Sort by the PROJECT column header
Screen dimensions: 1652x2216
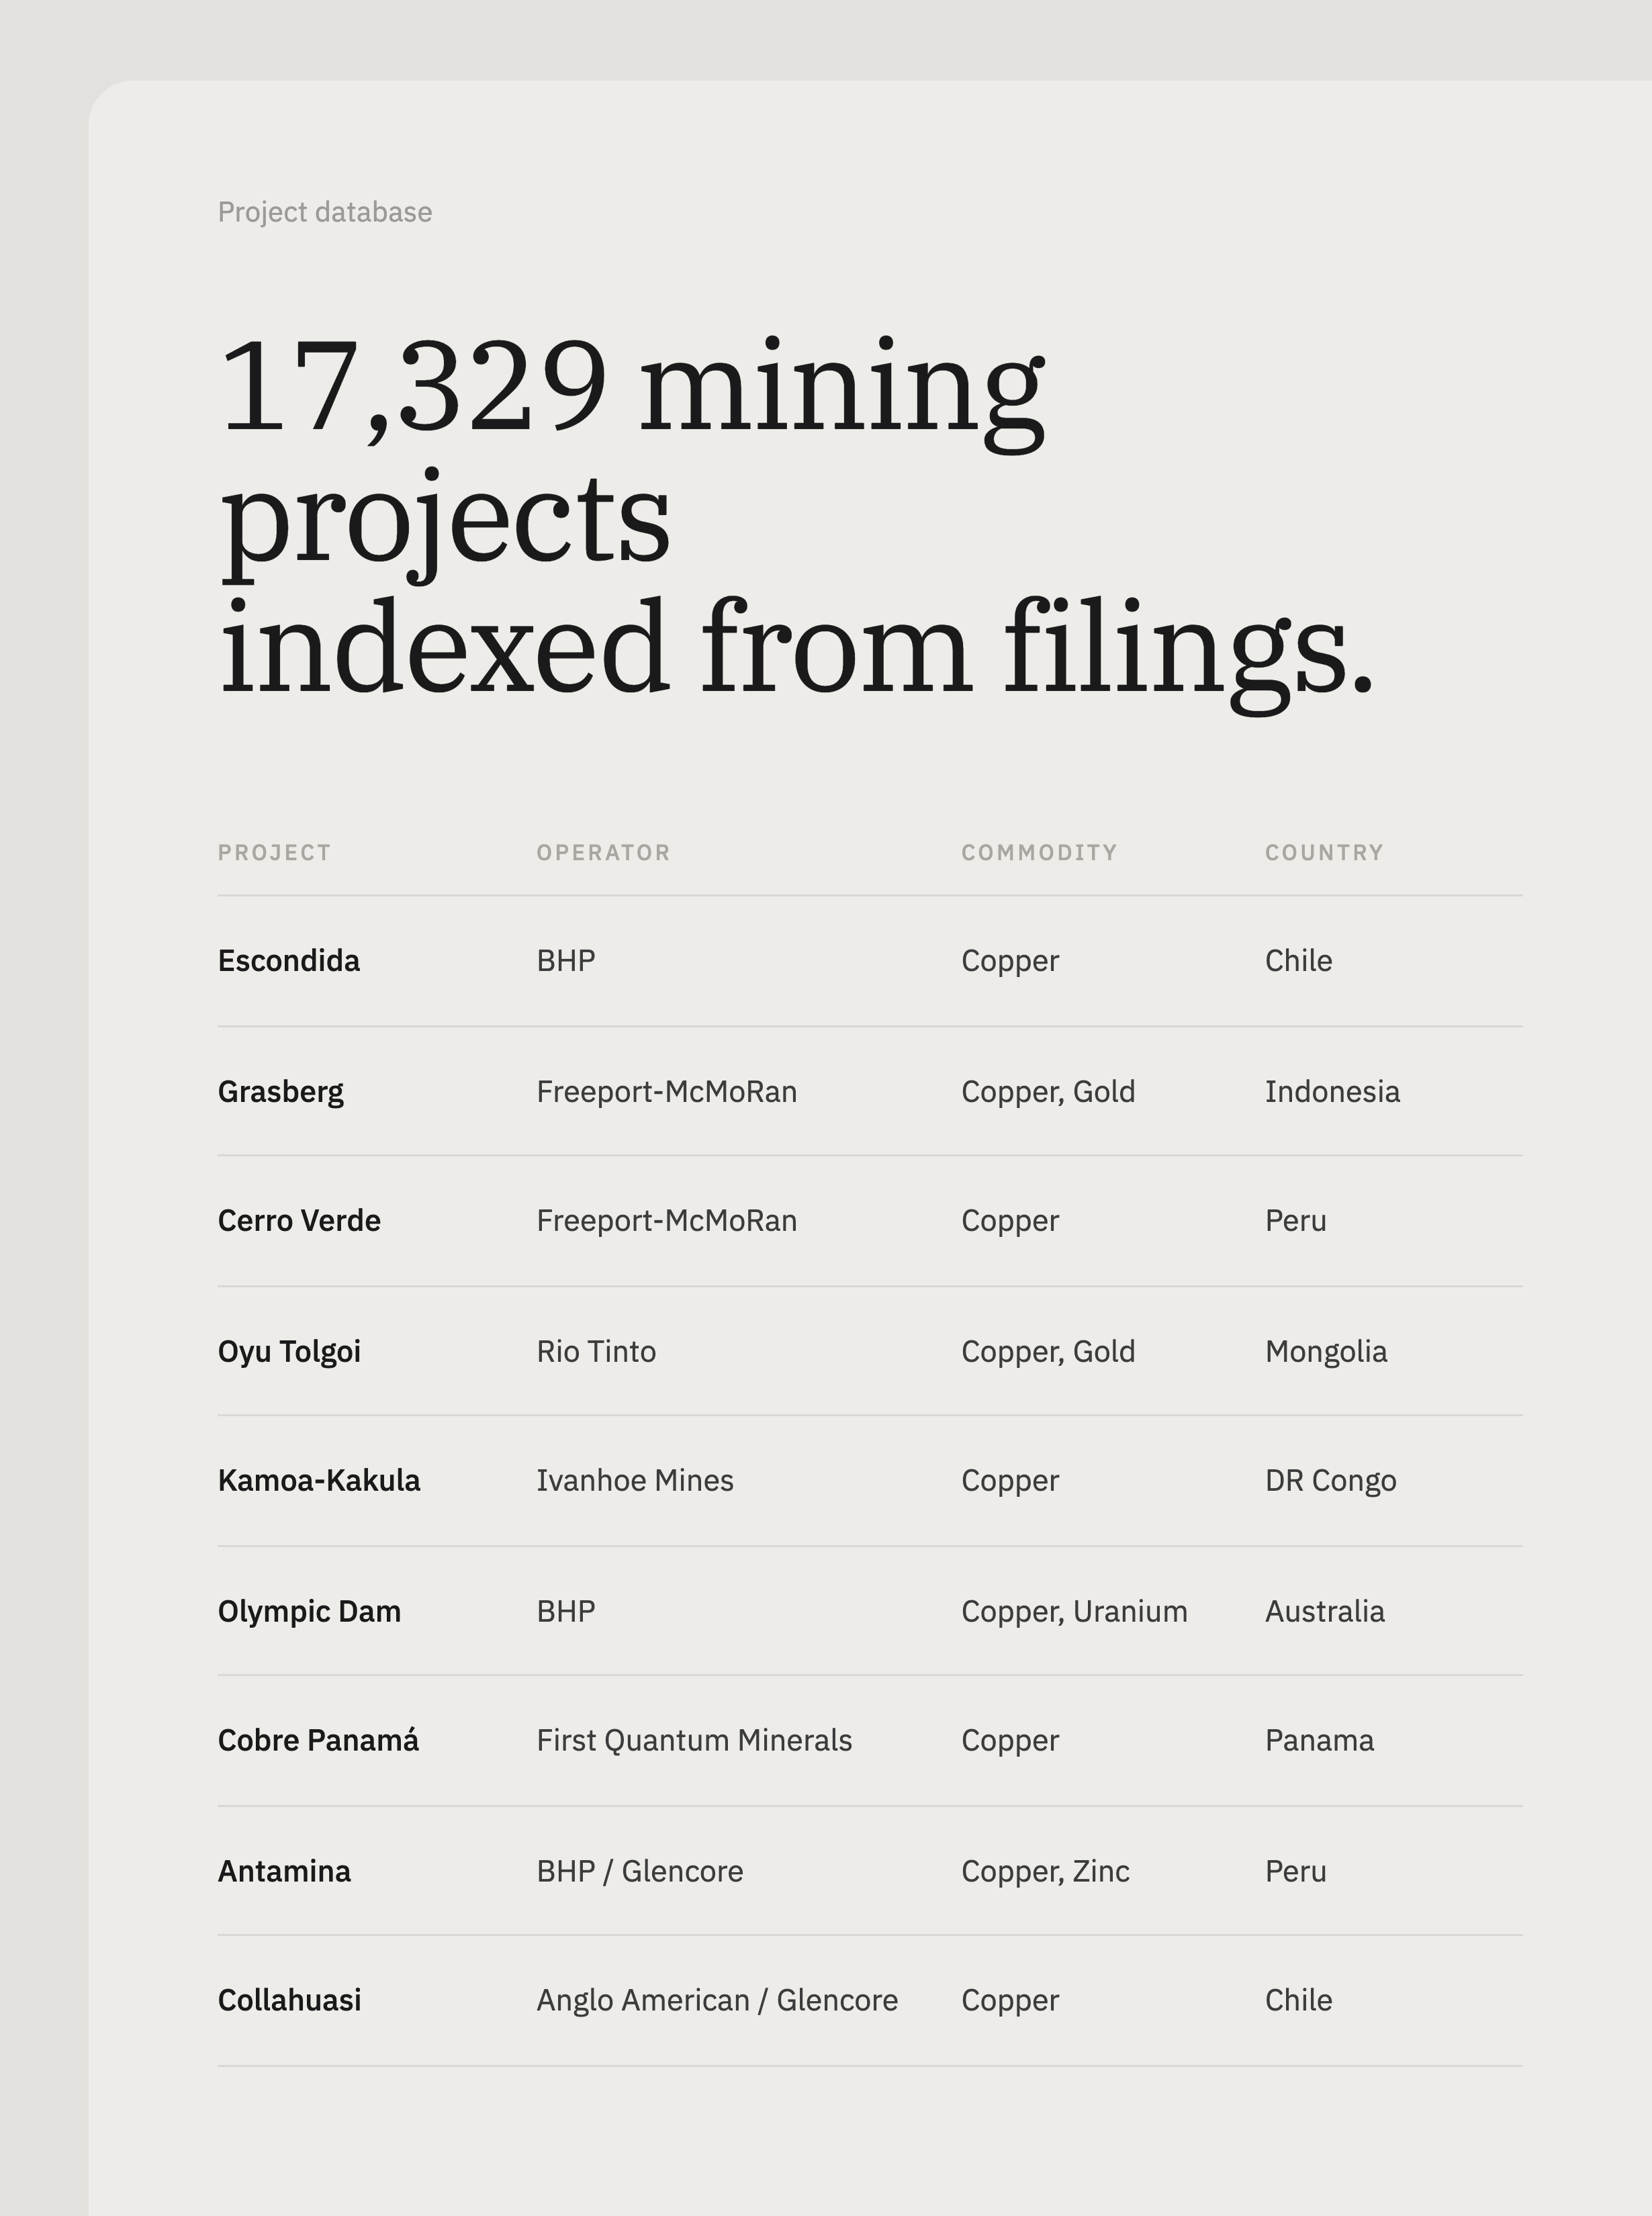274,853
